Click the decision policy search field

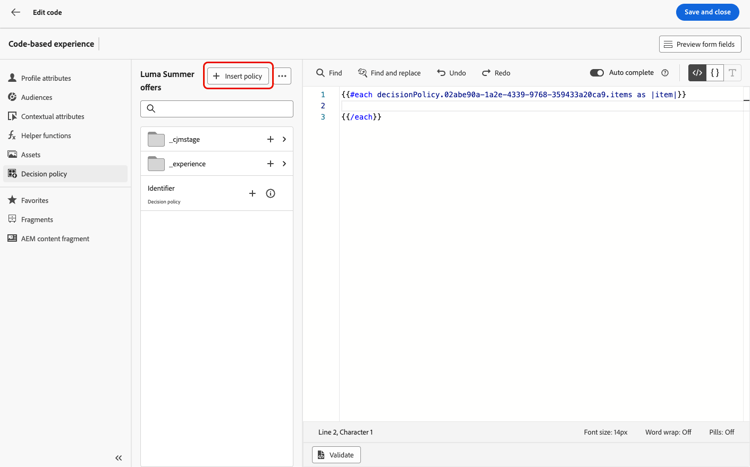click(217, 109)
